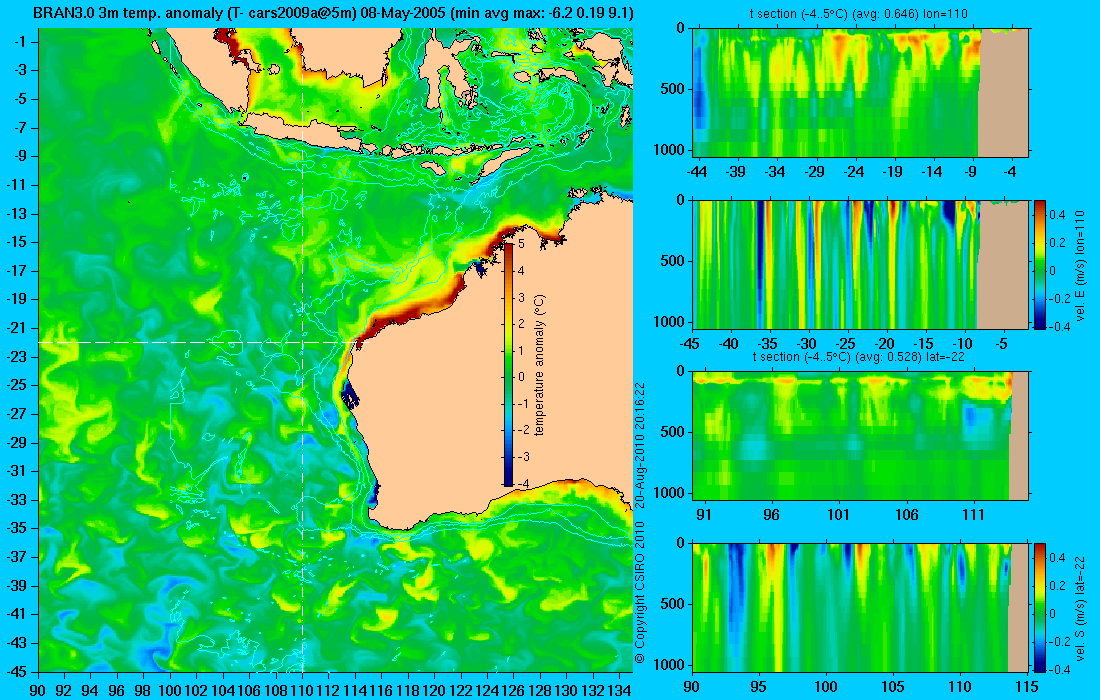Click the copyright CSIRO 2010 text
Image resolution: width=1100 pixels, height=700 pixels.
pyautogui.click(x=639, y=593)
